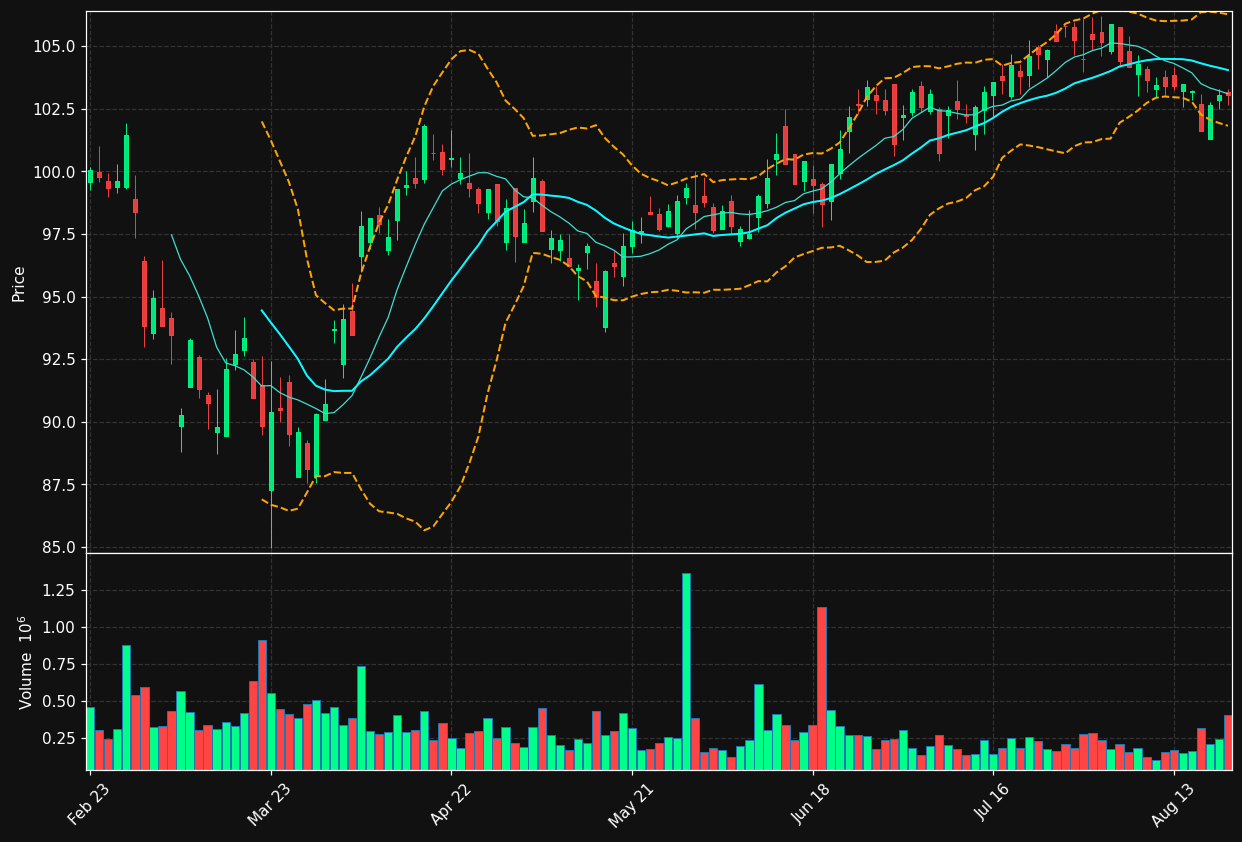Click the 1.00 volume axis tick label
Image resolution: width=1242 pixels, height=842 pixels.
(60, 627)
